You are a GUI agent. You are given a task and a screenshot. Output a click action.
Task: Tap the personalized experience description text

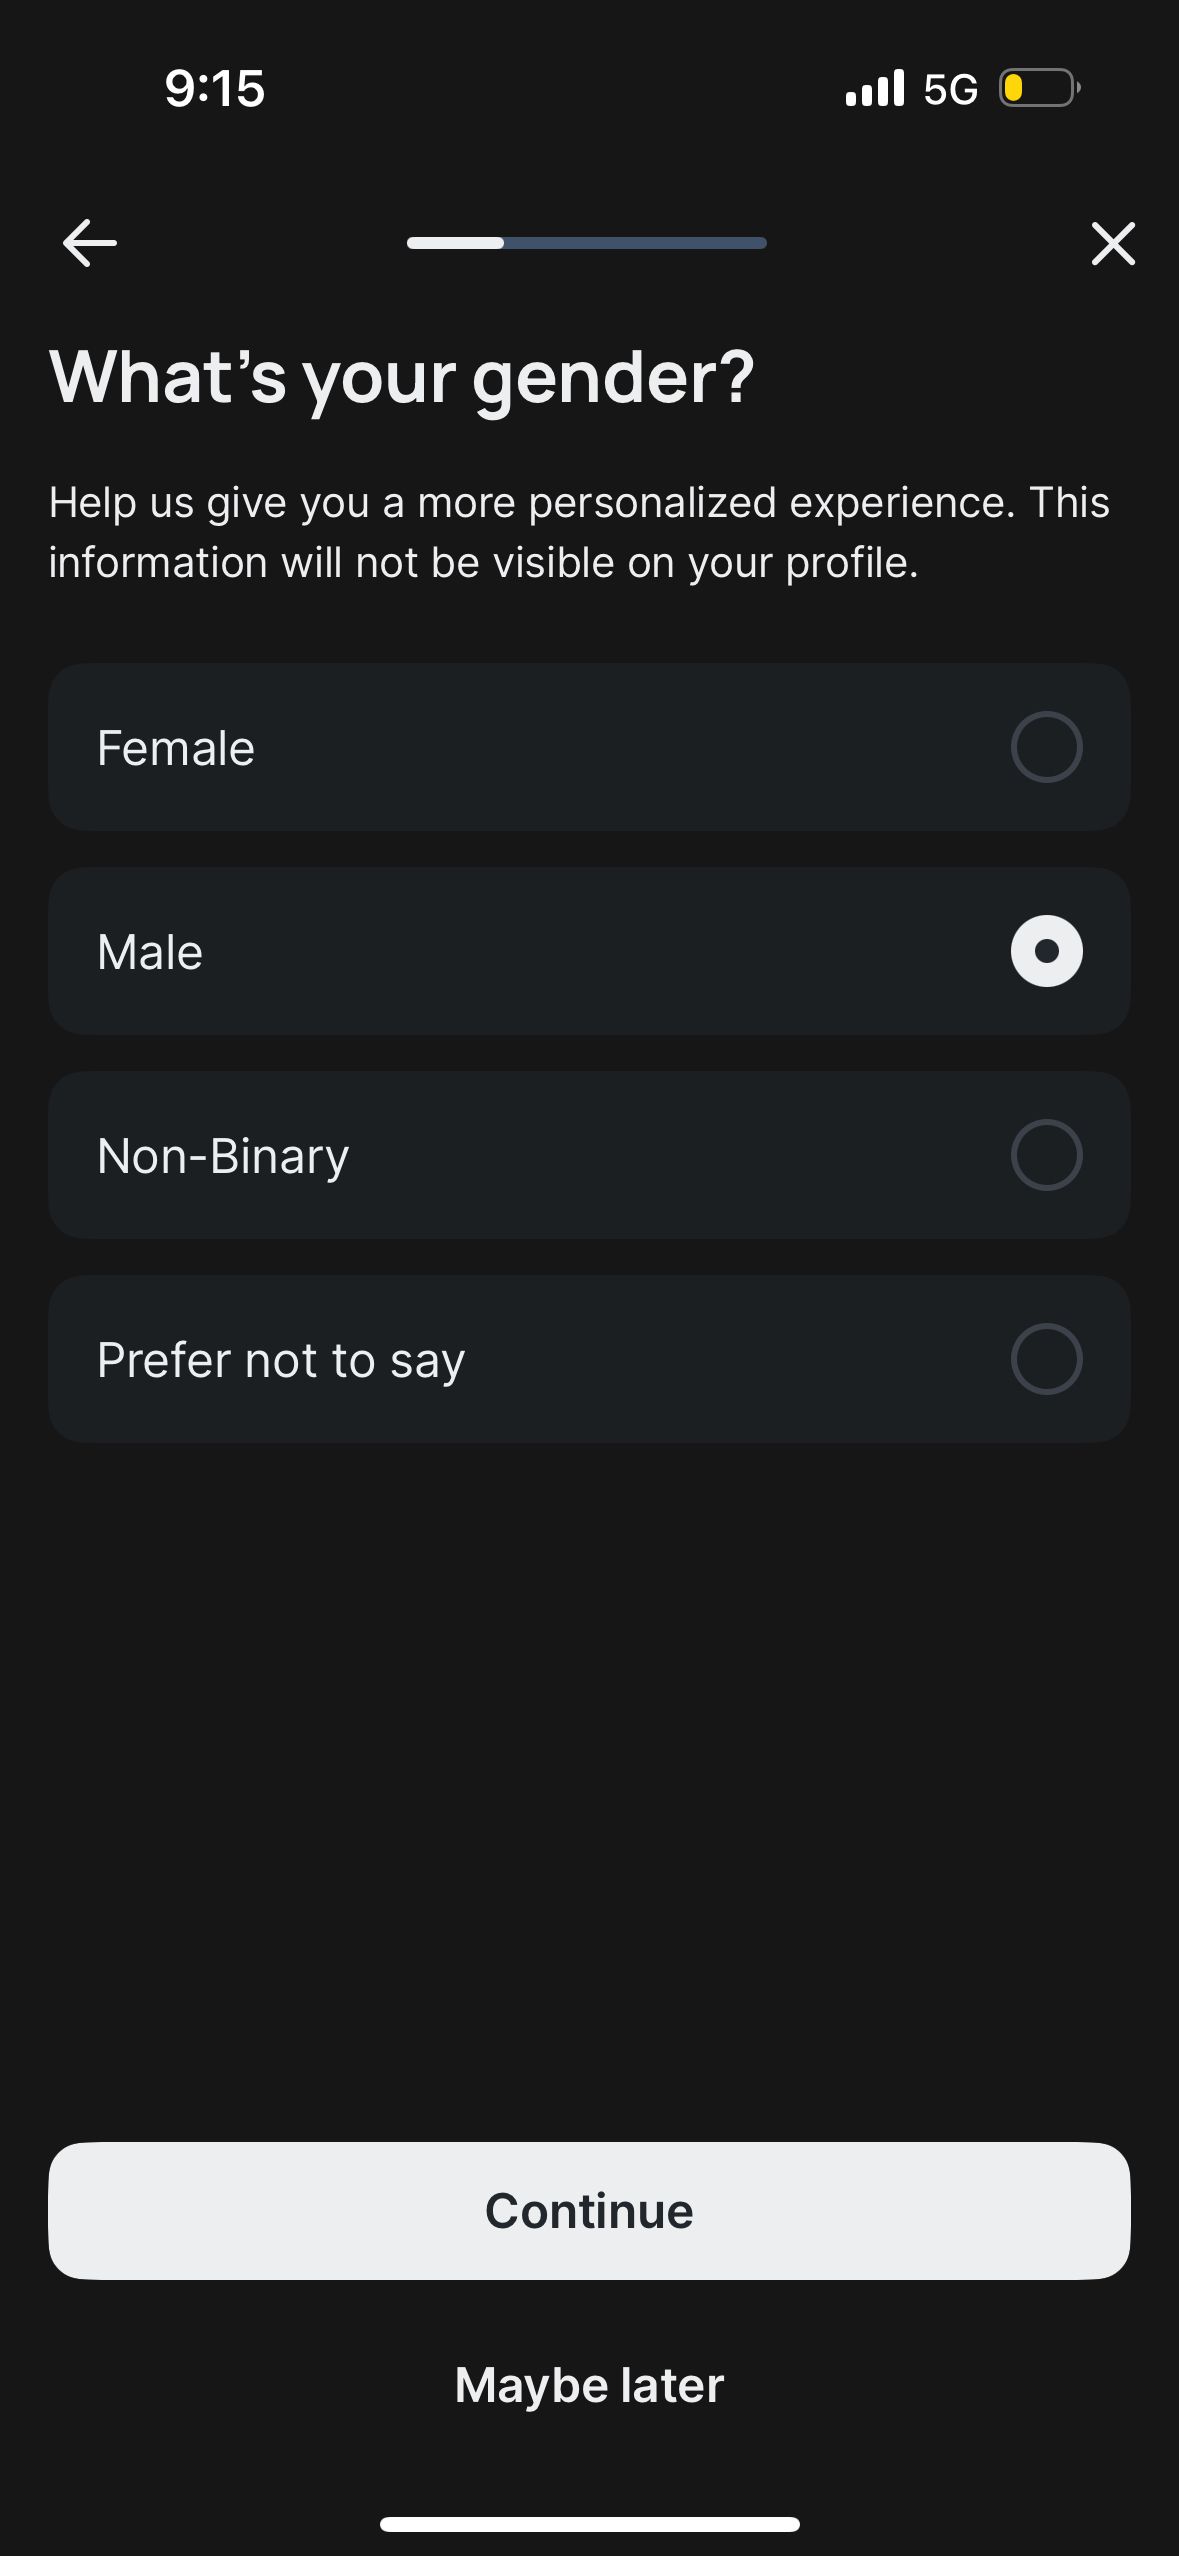[x=579, y=532]
